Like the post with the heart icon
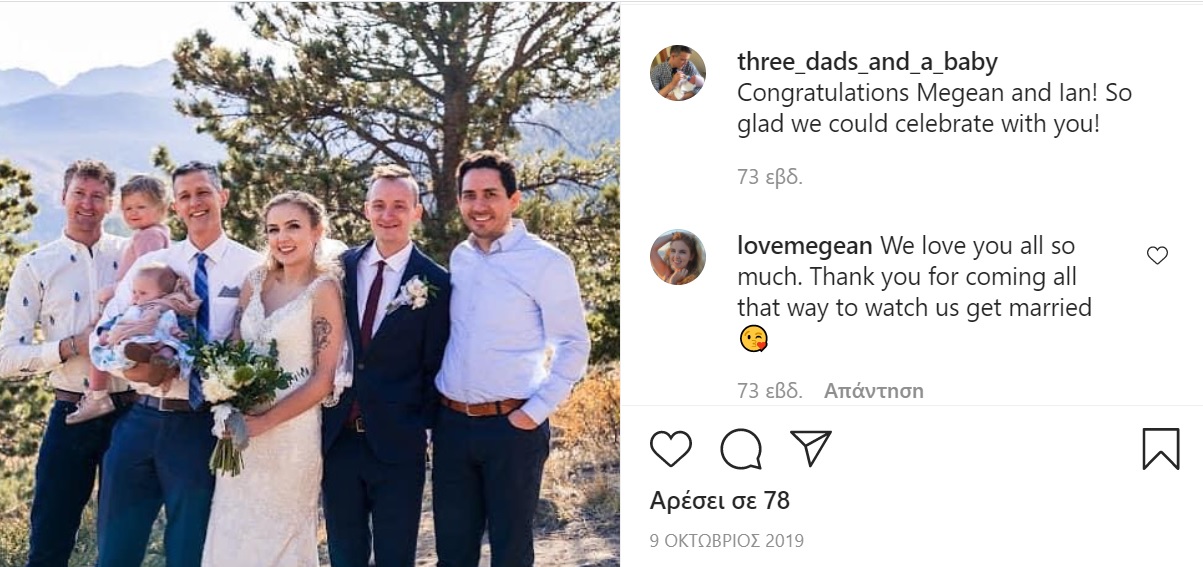The image size is (1203, 567). click(671, 449)
